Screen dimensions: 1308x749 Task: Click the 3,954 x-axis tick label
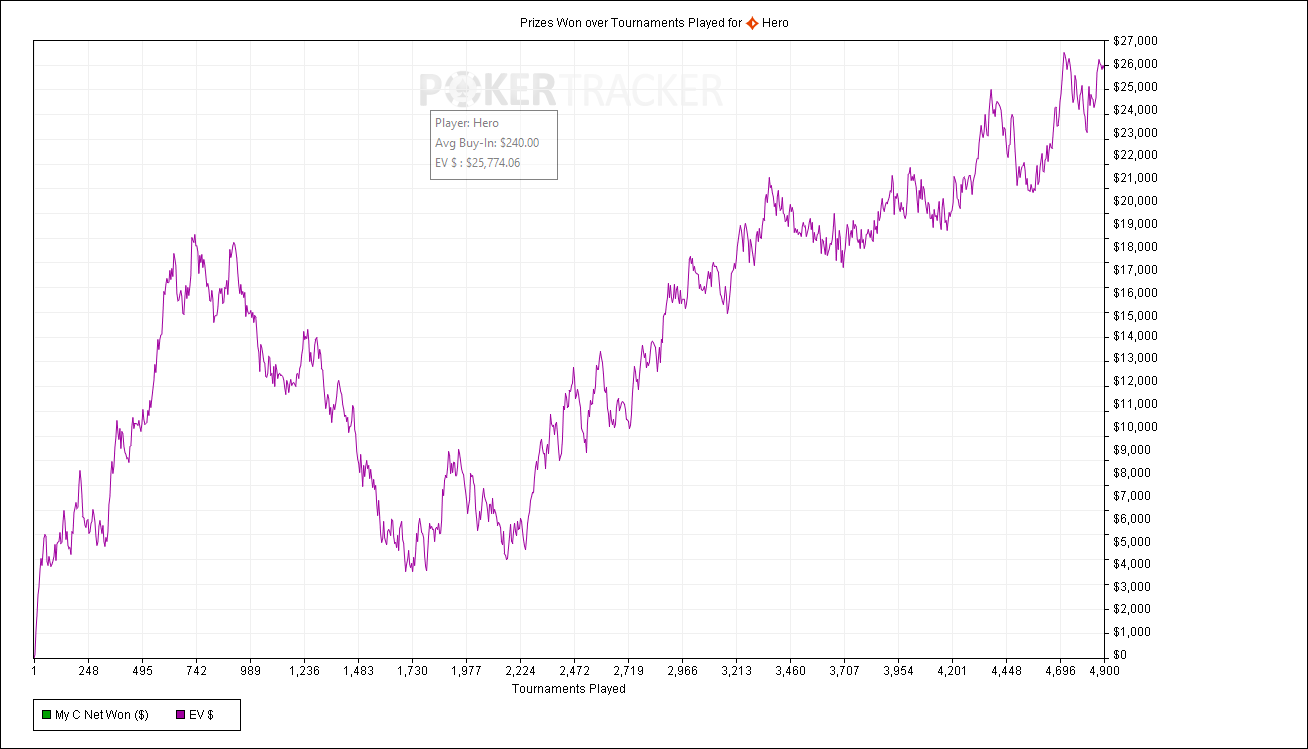tap(898, 671)
